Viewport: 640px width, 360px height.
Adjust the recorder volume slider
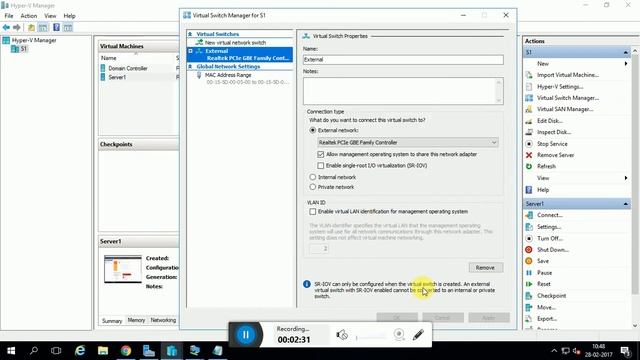coord(371,338)
